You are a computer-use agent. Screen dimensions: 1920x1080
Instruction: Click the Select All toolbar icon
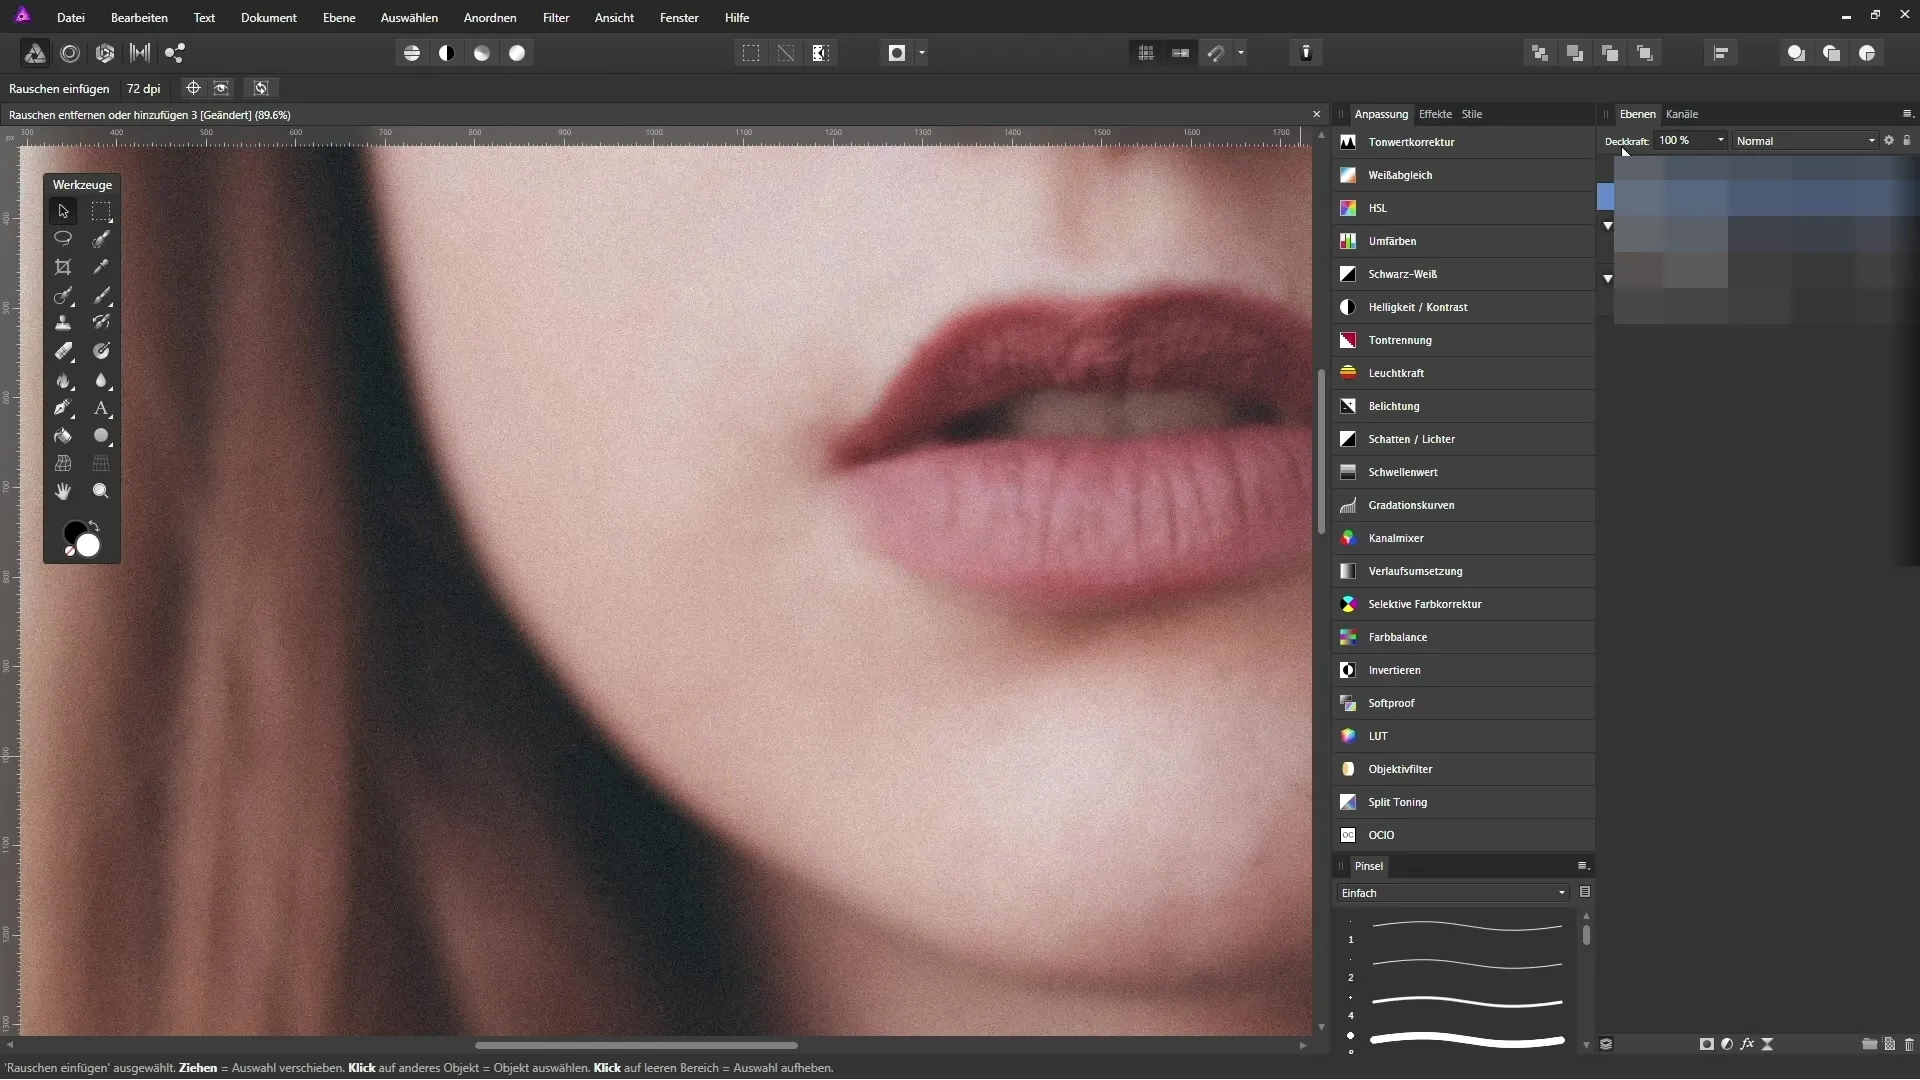[x=751, y=53]
